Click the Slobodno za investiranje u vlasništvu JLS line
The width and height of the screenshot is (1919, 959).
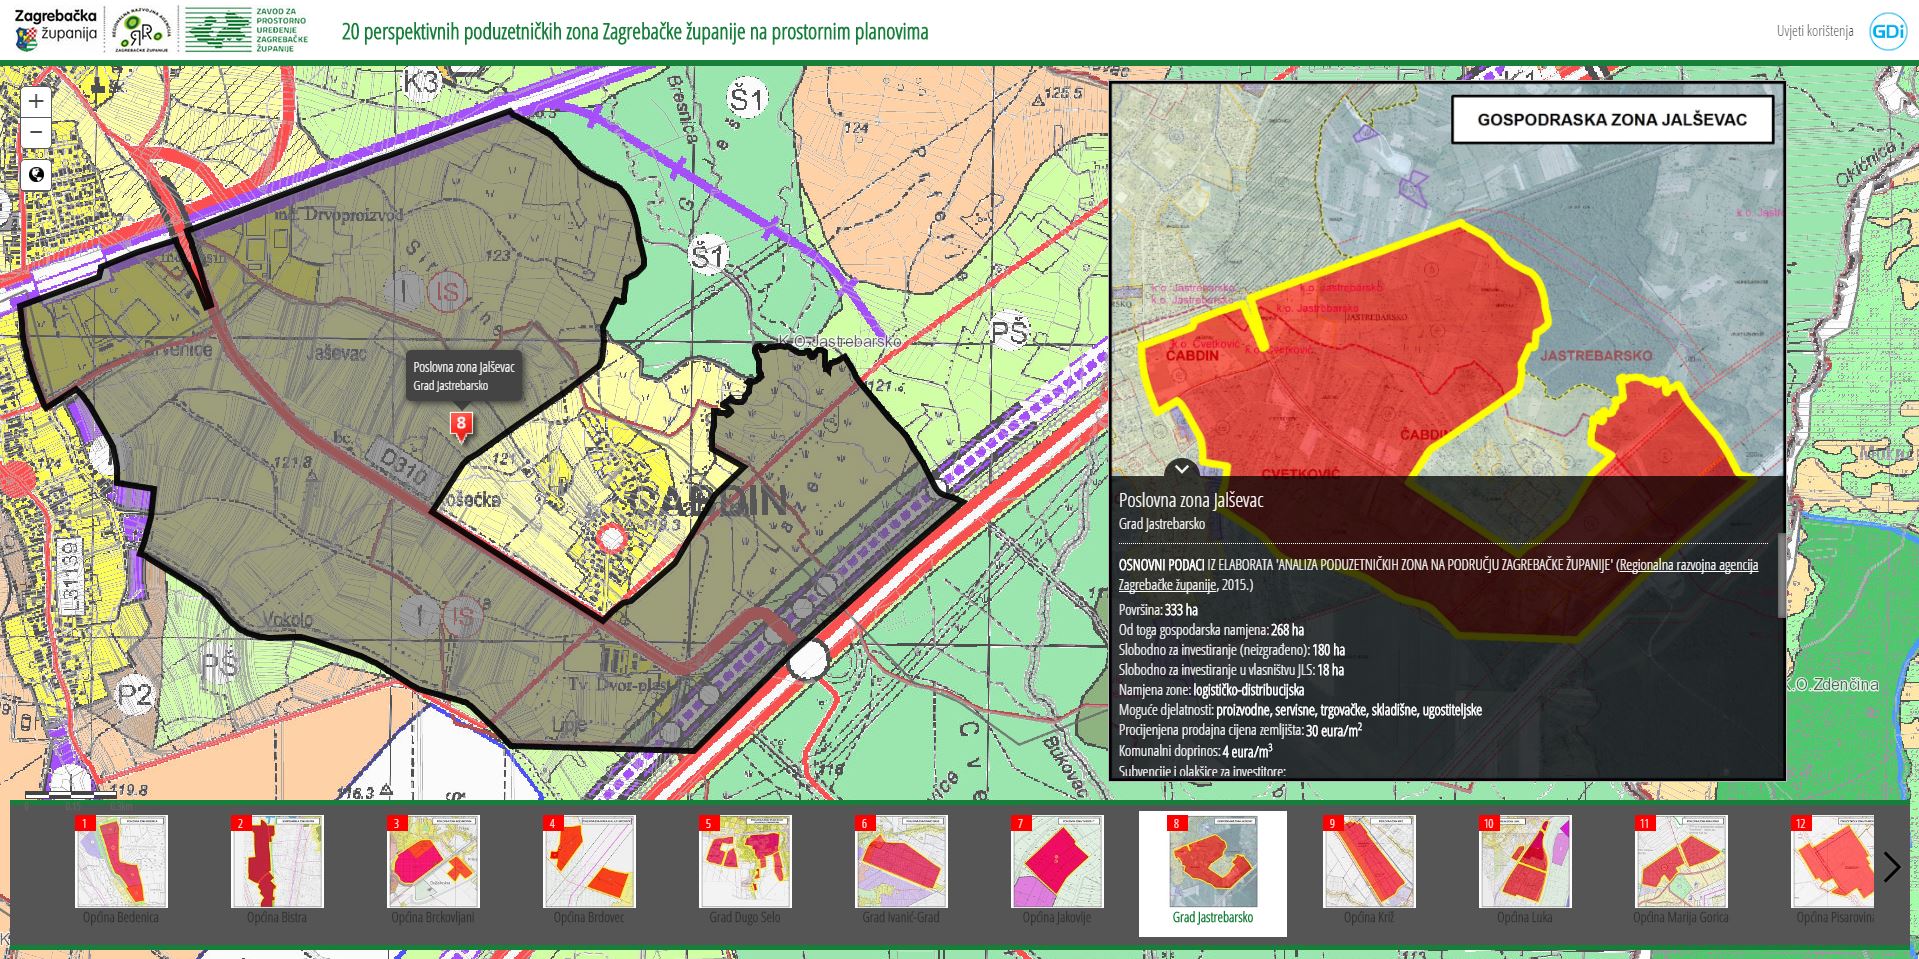[1231, 670]
